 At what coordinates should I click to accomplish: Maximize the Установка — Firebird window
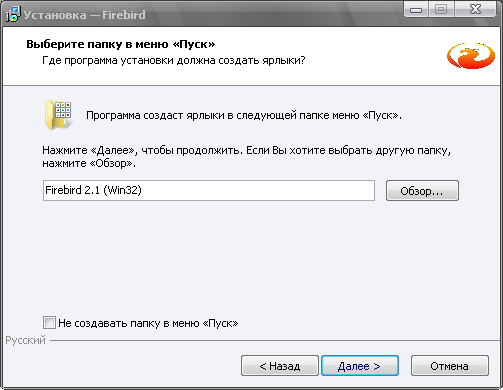[441, 9]
